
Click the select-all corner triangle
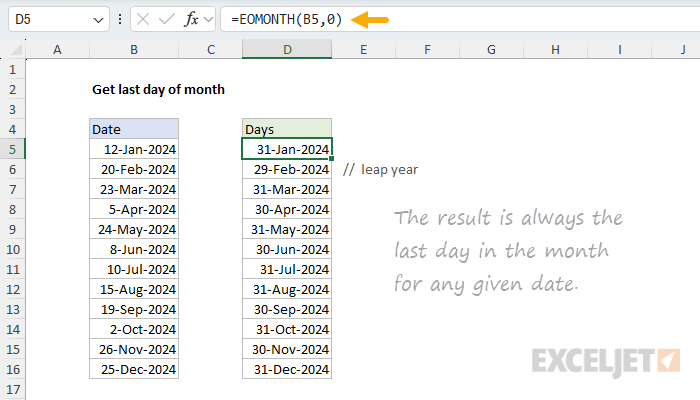coord(16,49)
